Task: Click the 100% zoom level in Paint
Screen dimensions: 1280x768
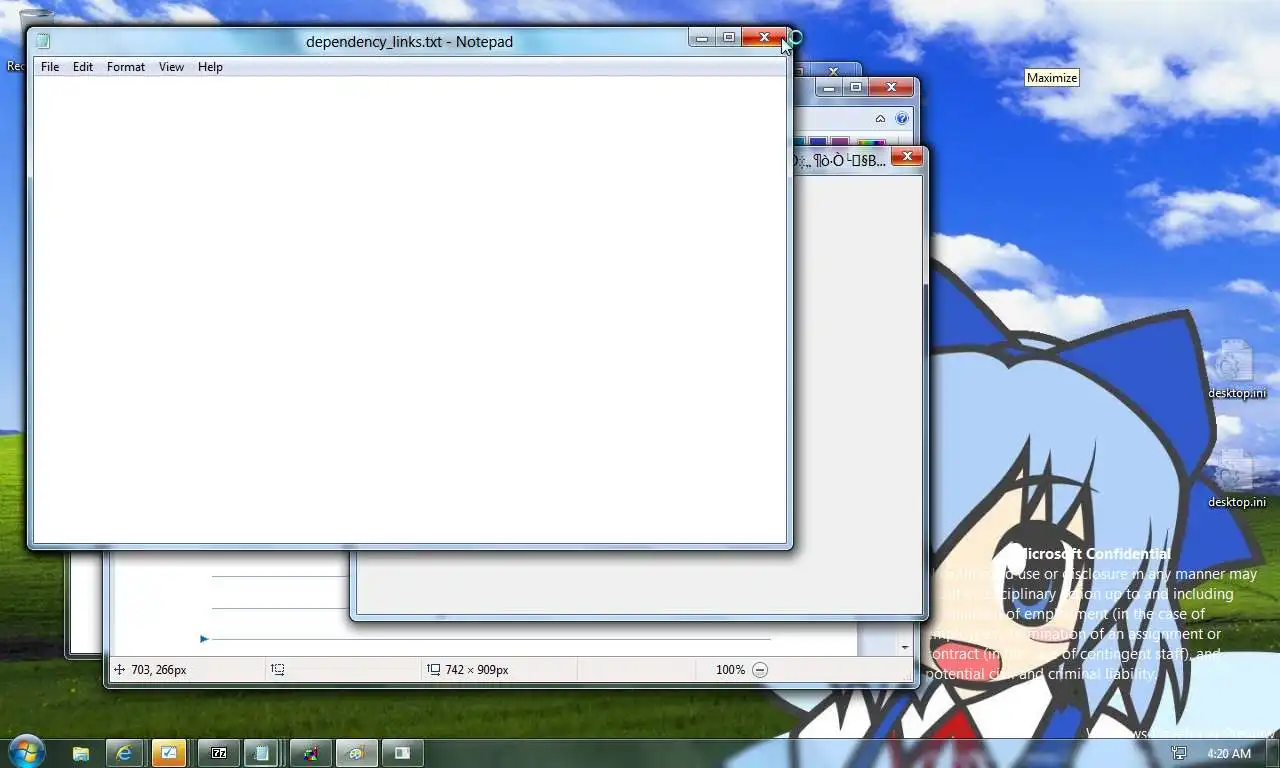Action: [730, 670]
